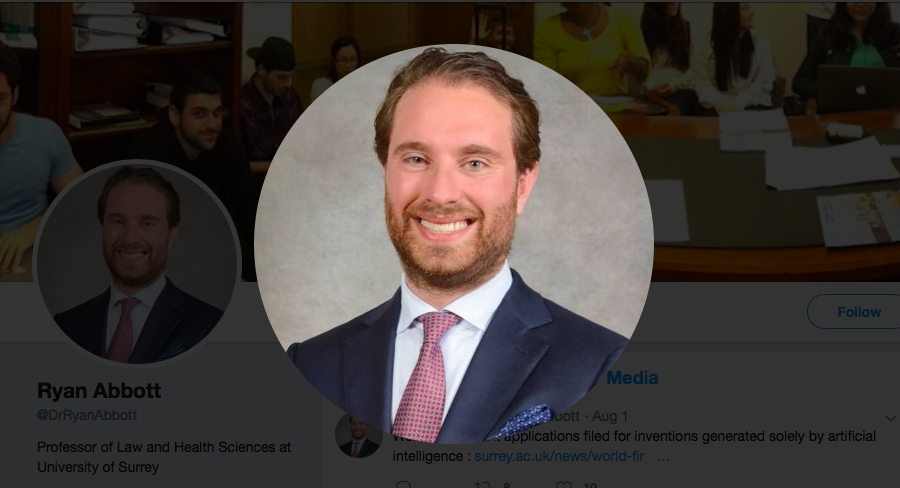
Task: Open the surrey.ac.uk news link
Action: click(x=558, y=456)
